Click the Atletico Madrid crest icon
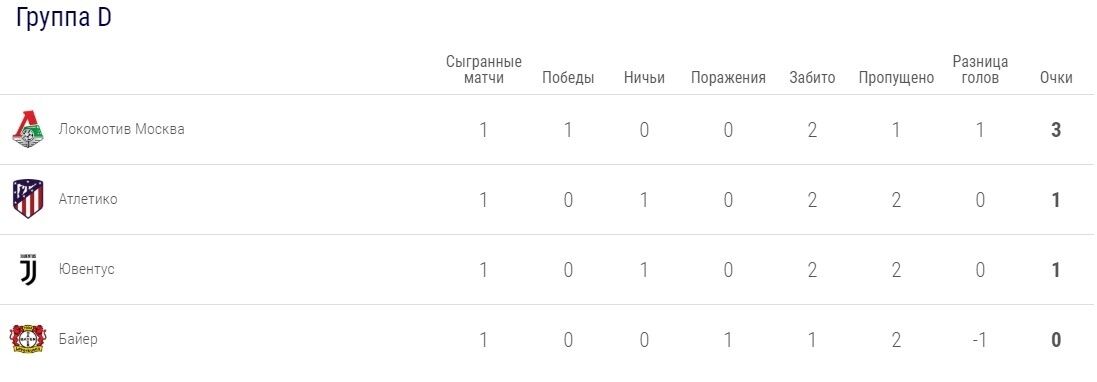Image resolution: width=1097 pixels, height=382 pixels. [x=28, y=199]
